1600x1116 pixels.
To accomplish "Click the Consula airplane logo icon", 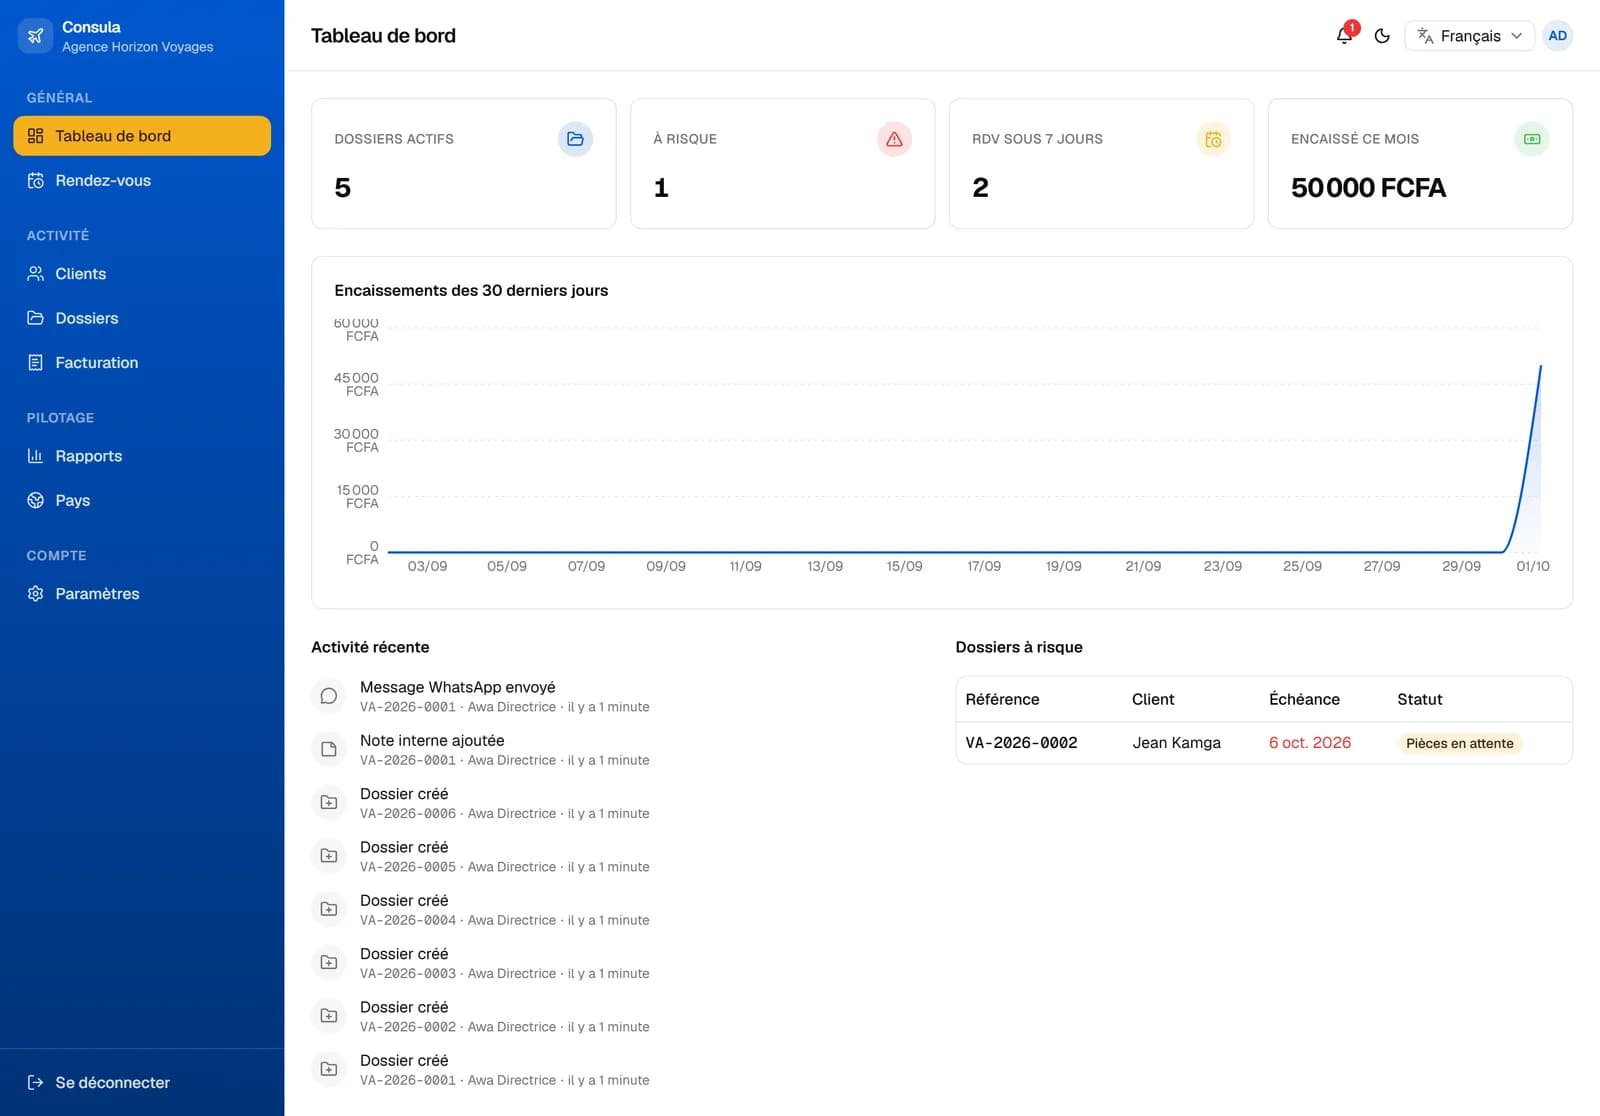I will 35,36.
